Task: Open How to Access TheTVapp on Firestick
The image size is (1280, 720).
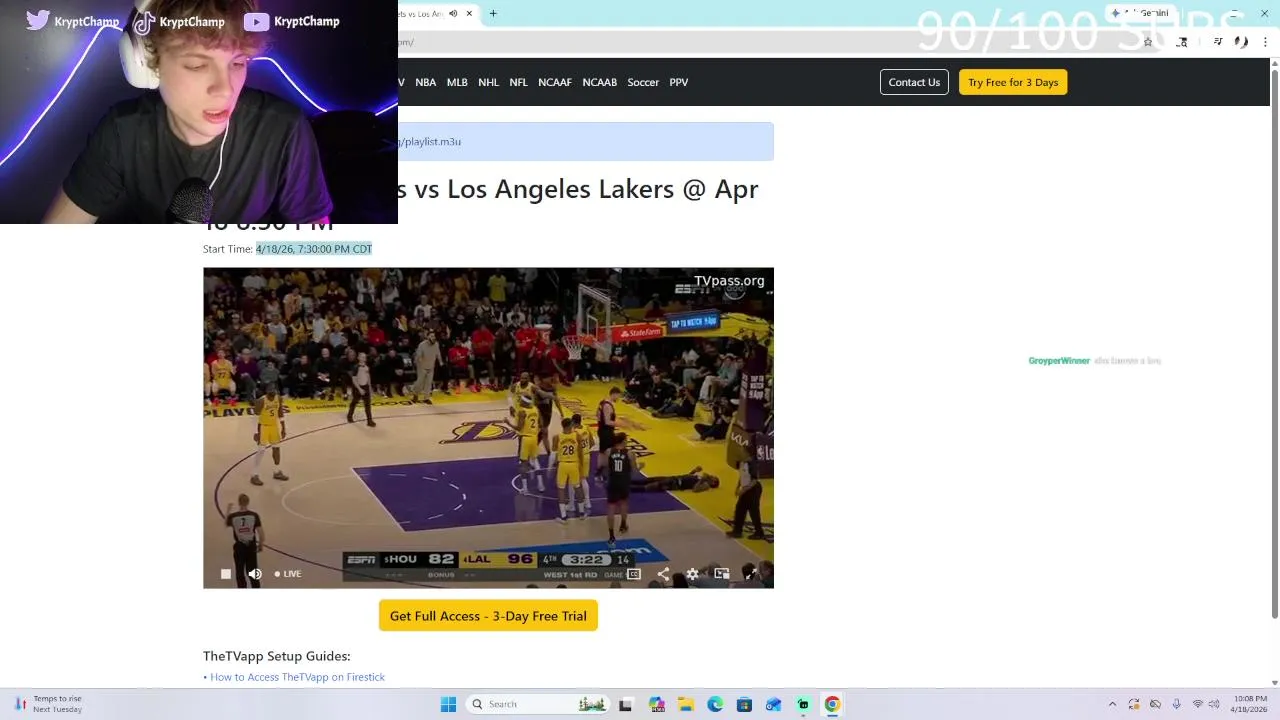Action: [x=297, y=677]
